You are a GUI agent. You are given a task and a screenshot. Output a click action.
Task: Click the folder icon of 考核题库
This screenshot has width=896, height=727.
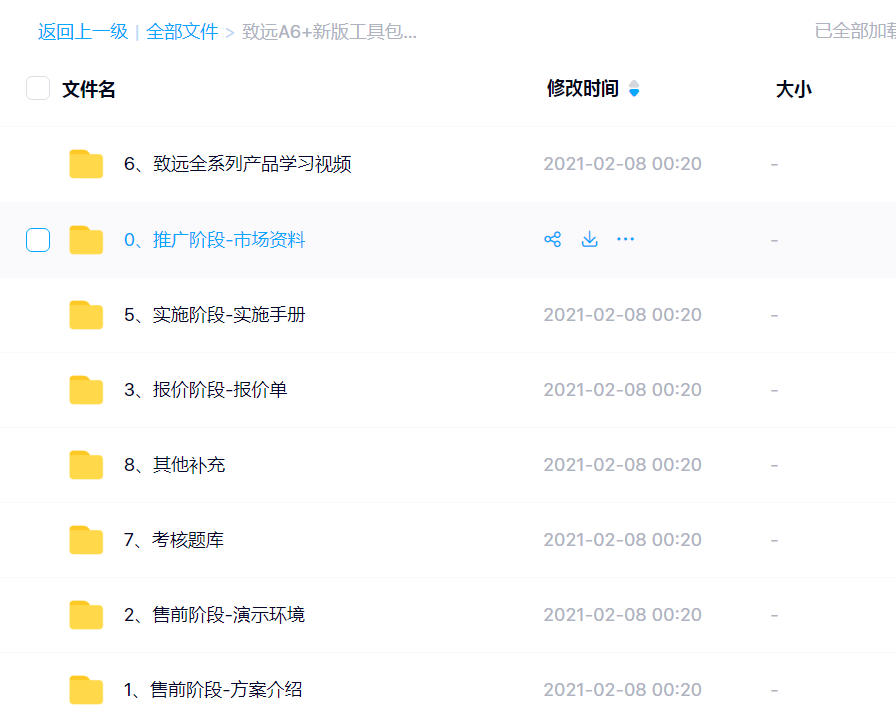point(86,539)
